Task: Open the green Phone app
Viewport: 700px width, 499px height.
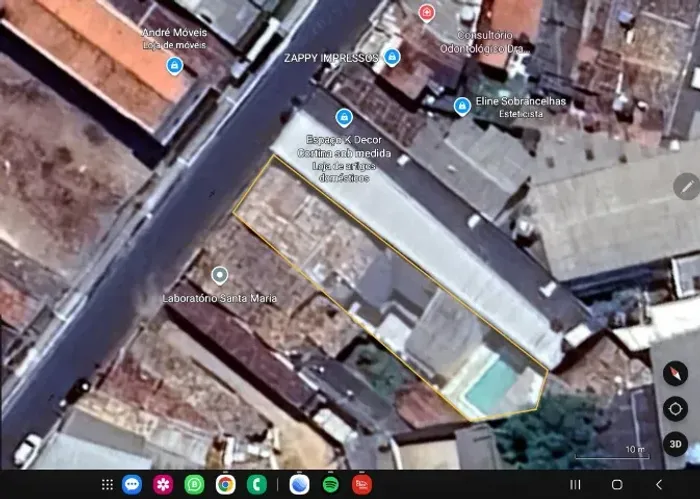Action: [x=257, y=484]
